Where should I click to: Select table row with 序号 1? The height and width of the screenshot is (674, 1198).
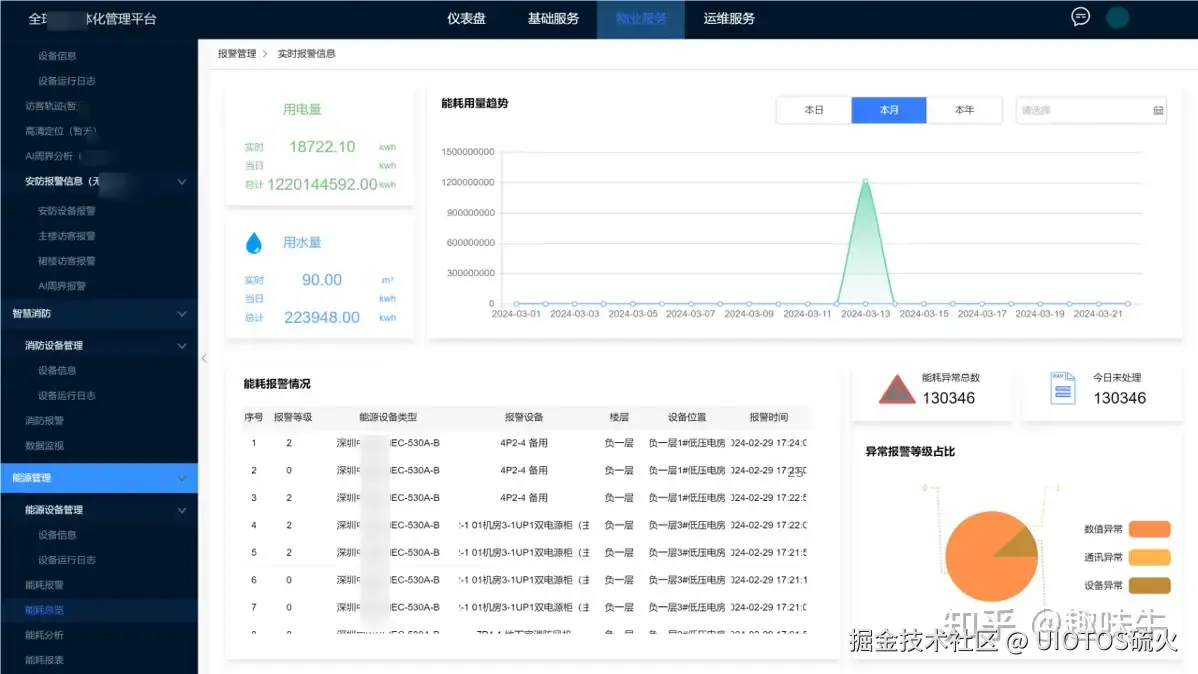(525, 443)
